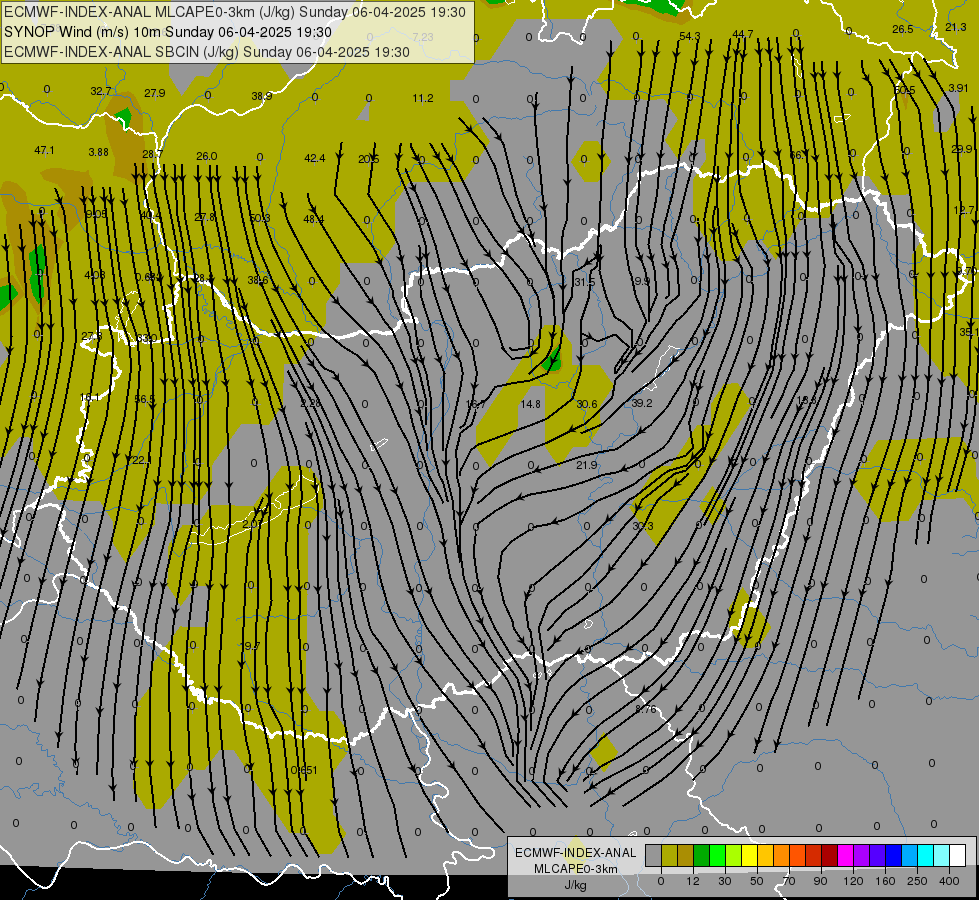Click the map value 16.7
Screen dimensions: 979x900
click(x=476, y=405)
